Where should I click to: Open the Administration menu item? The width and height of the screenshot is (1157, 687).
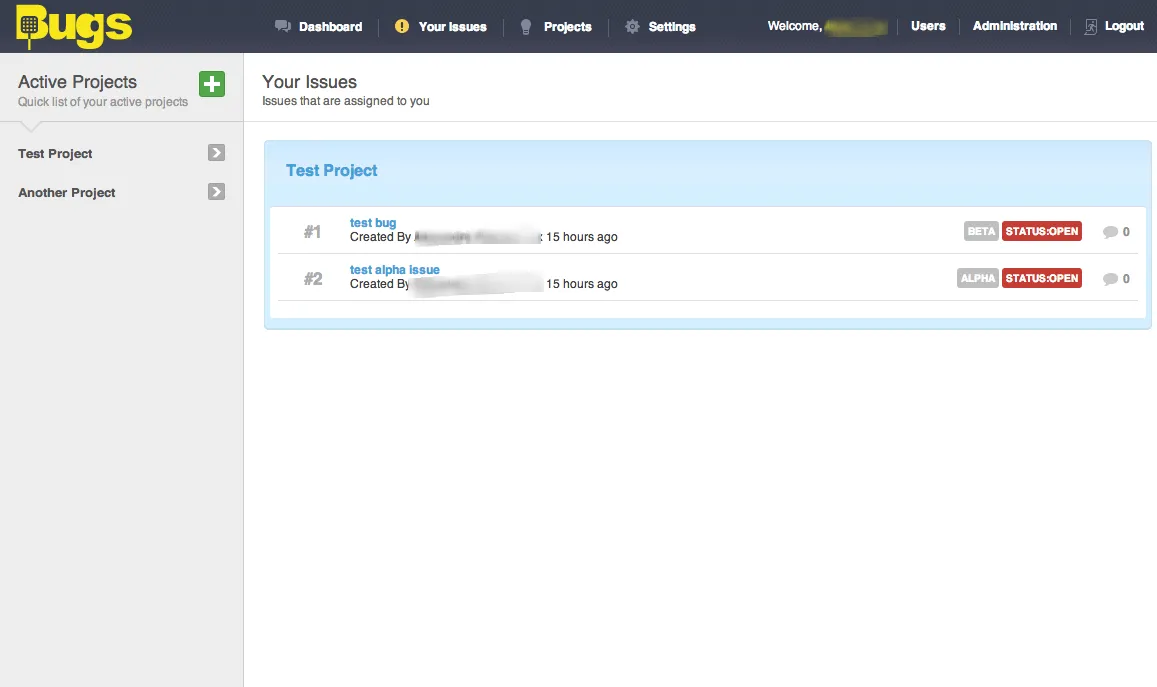1014,26
